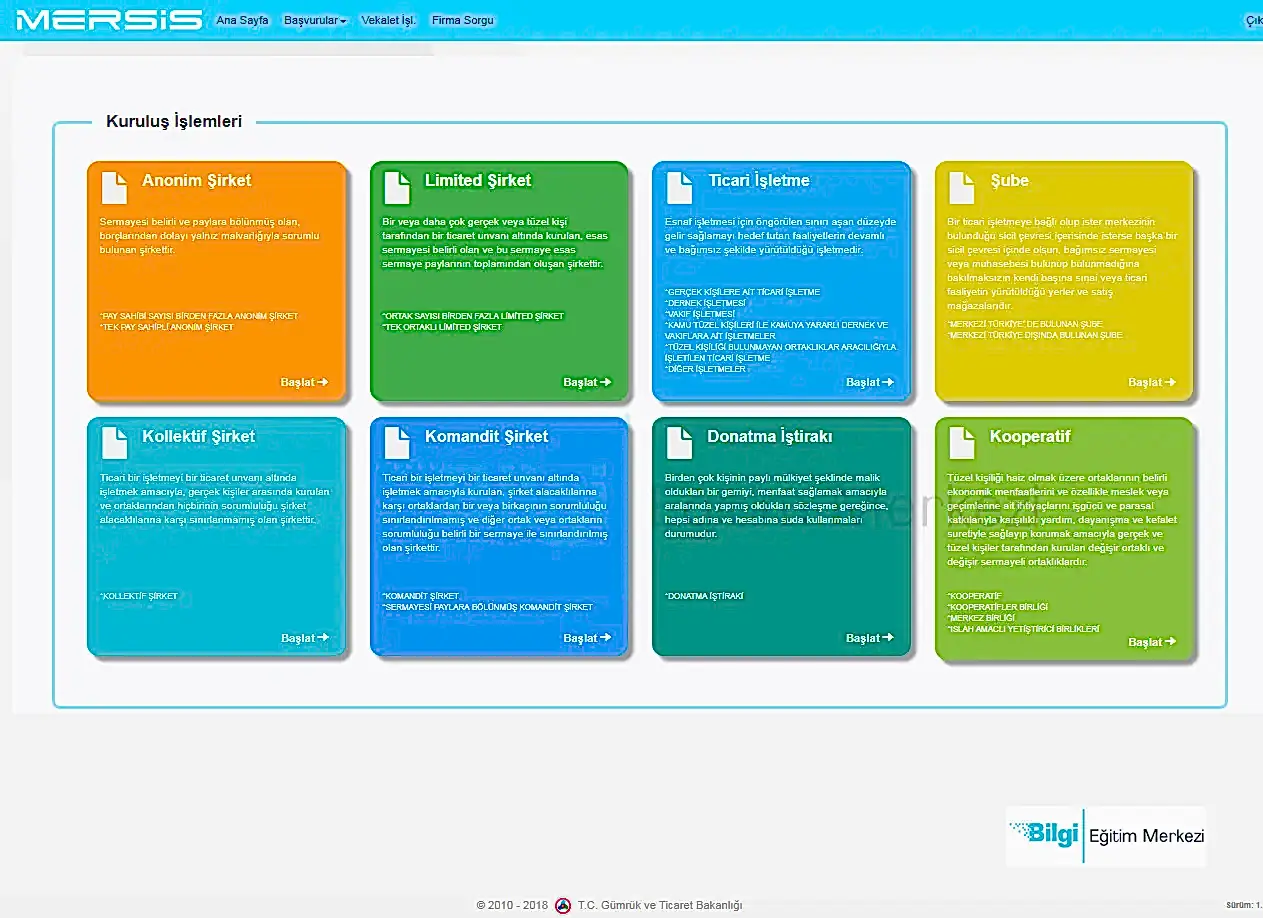Image resolution: width=1263 pixels, height=918 pixels.
Task: Start Limited Şirket application with Başlat
Action: [x=586, y=382]
